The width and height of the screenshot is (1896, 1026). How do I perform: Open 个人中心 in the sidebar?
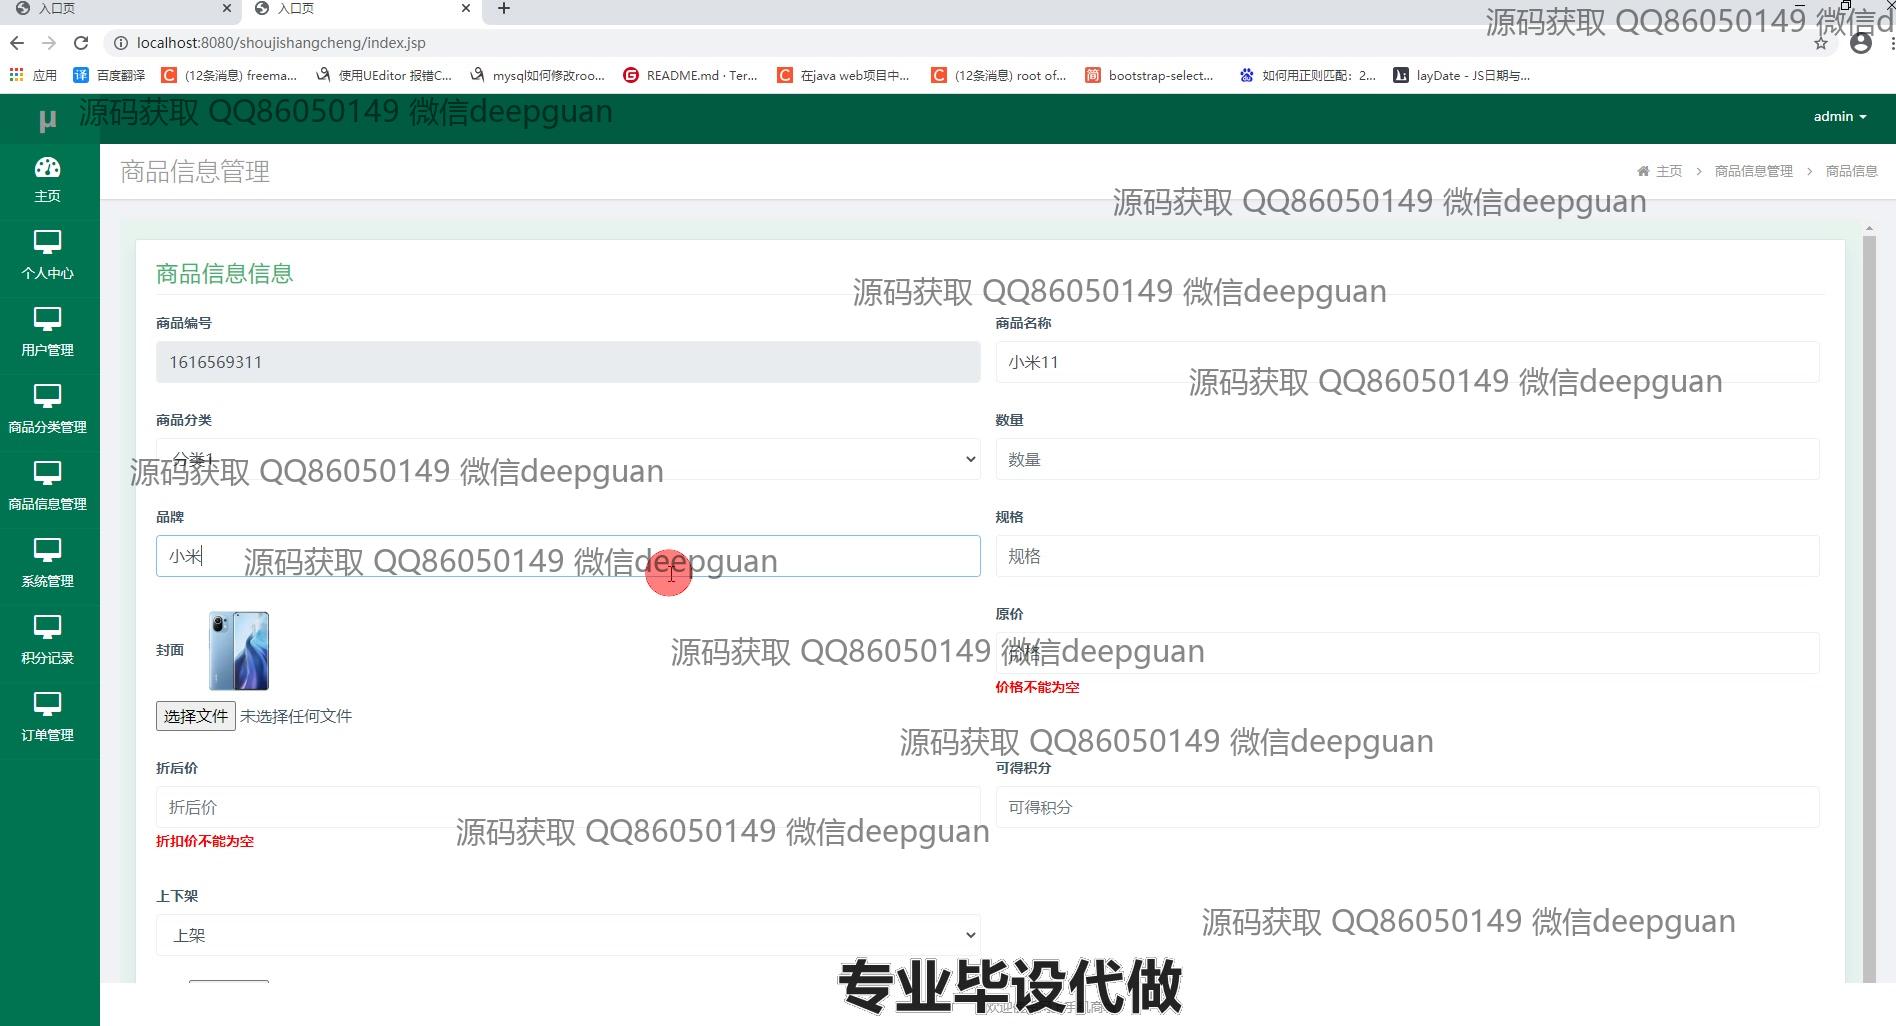pos(48,256)
